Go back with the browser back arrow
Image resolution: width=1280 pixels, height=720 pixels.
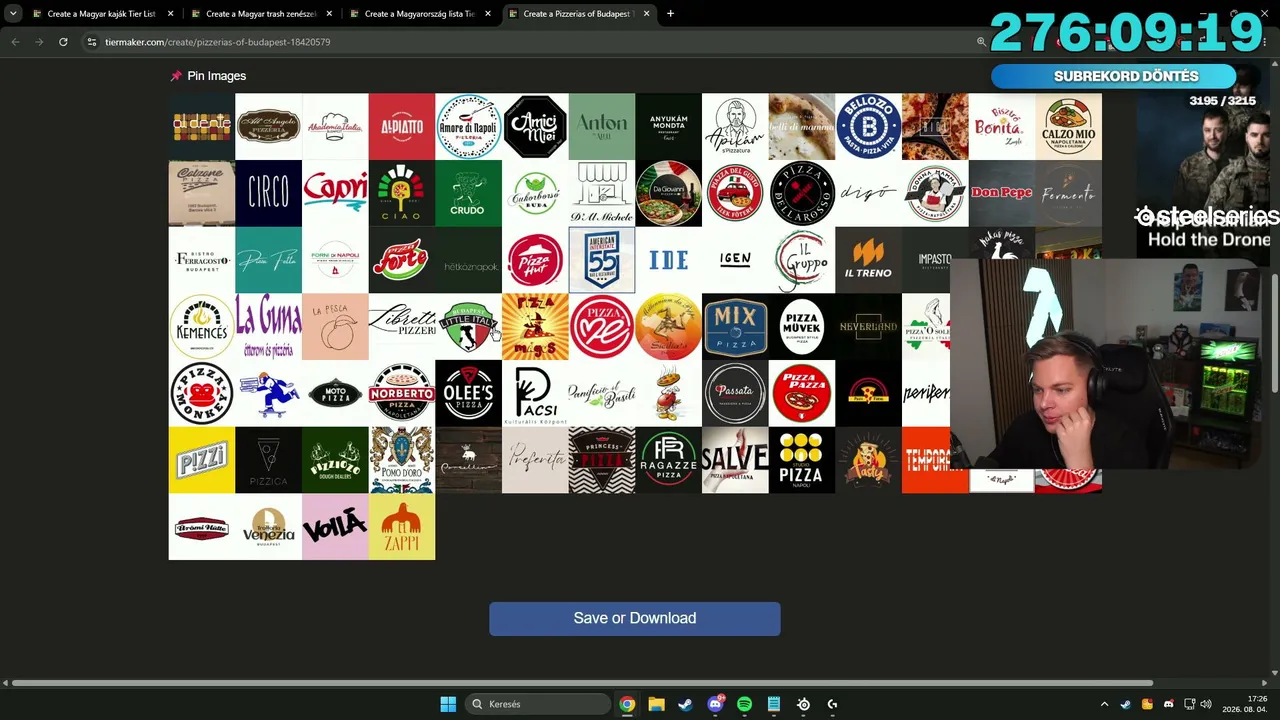coord(15,42)
